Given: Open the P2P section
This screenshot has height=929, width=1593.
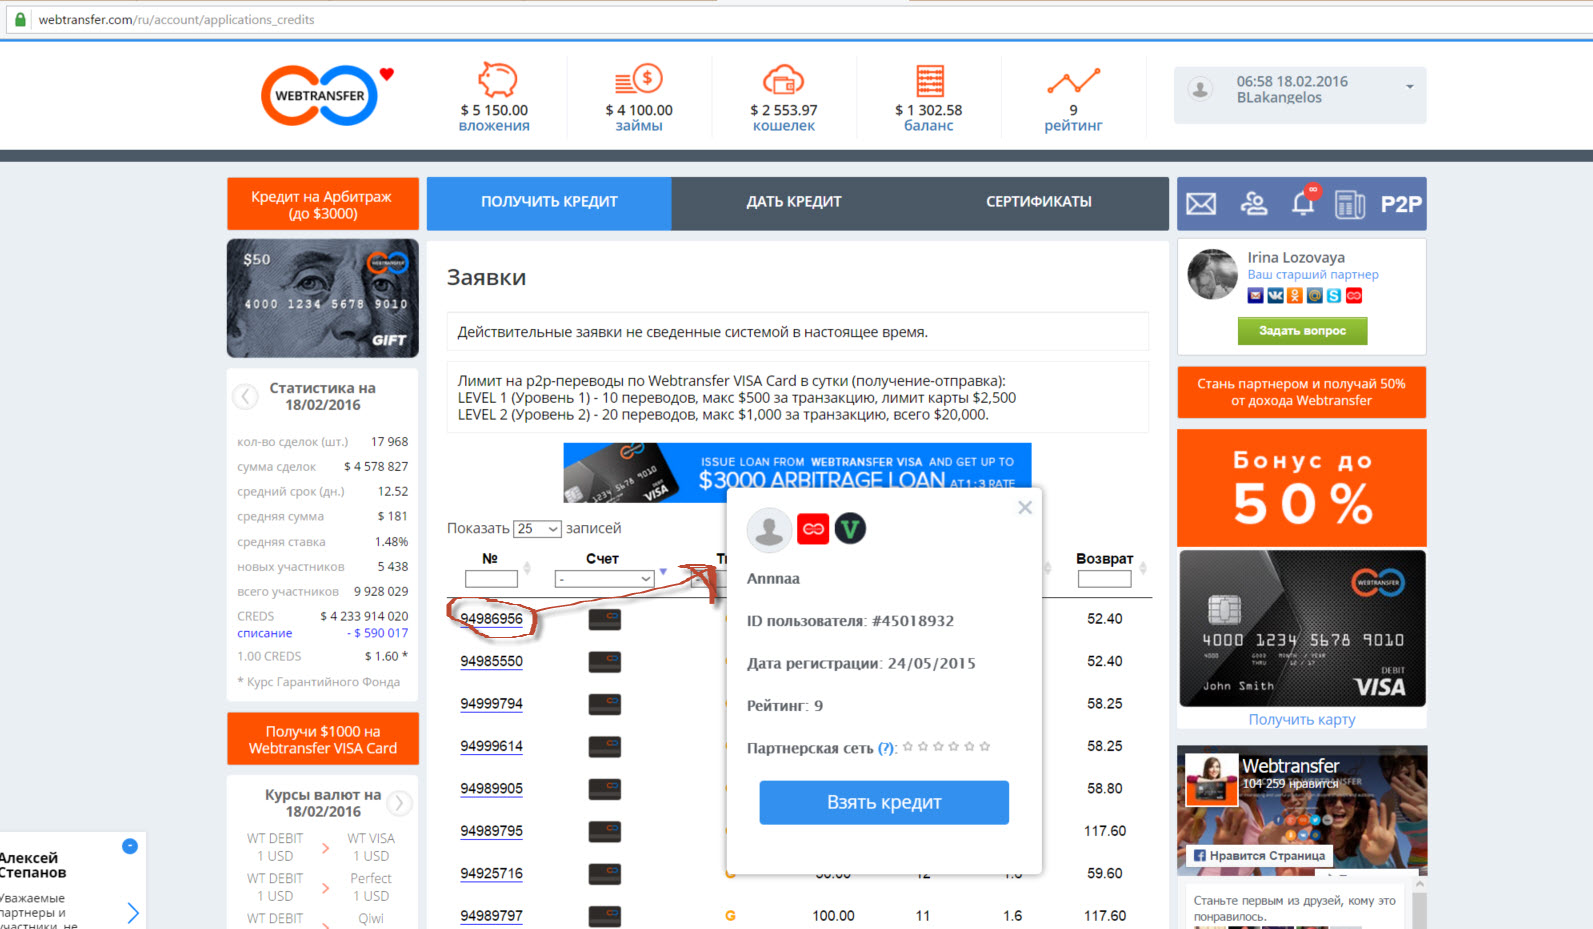Looking at the screenshot, I should [x=1401, y=204].
